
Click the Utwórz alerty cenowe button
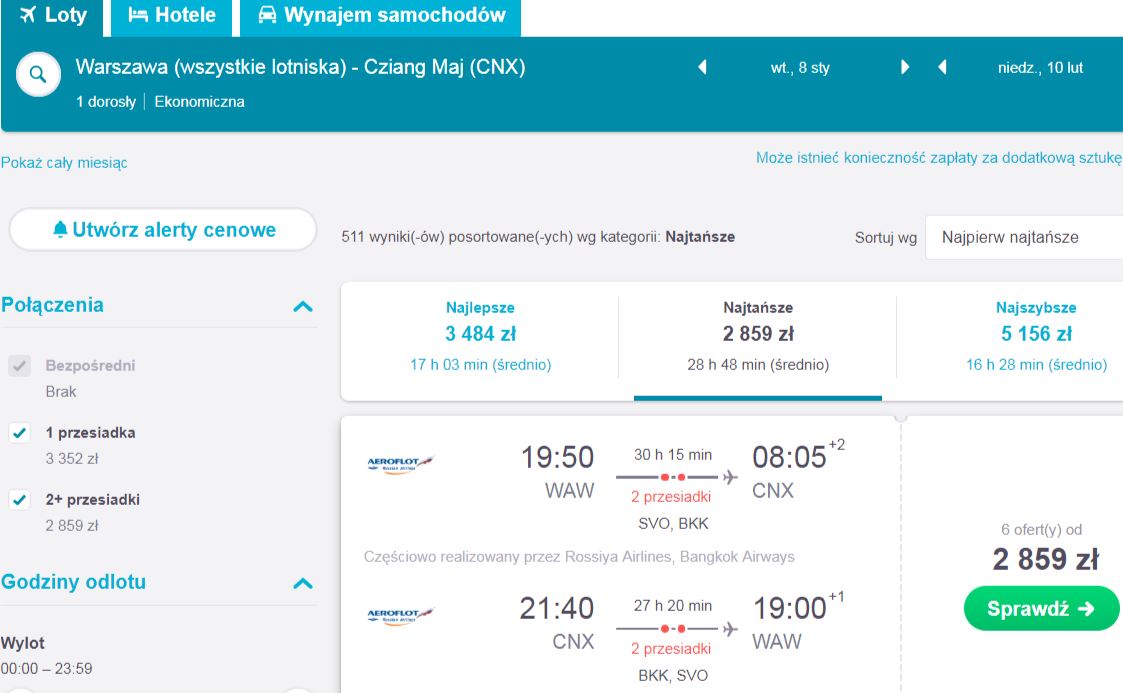point(163,230)
